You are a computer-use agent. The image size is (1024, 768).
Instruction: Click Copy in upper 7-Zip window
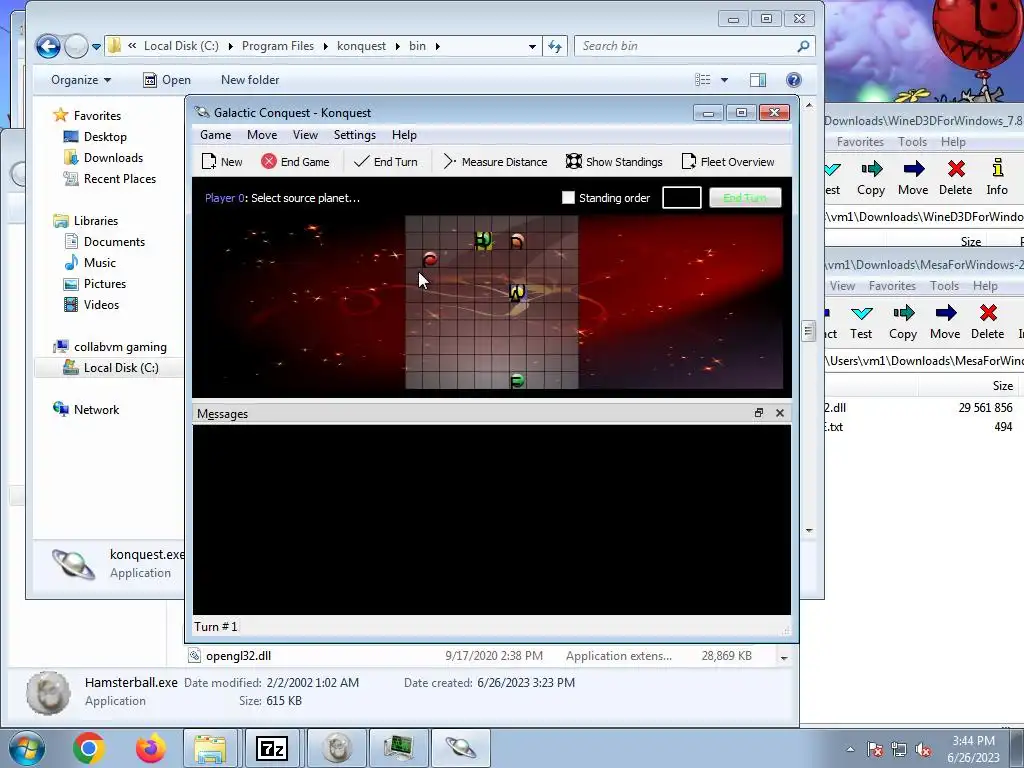point(871,178)
